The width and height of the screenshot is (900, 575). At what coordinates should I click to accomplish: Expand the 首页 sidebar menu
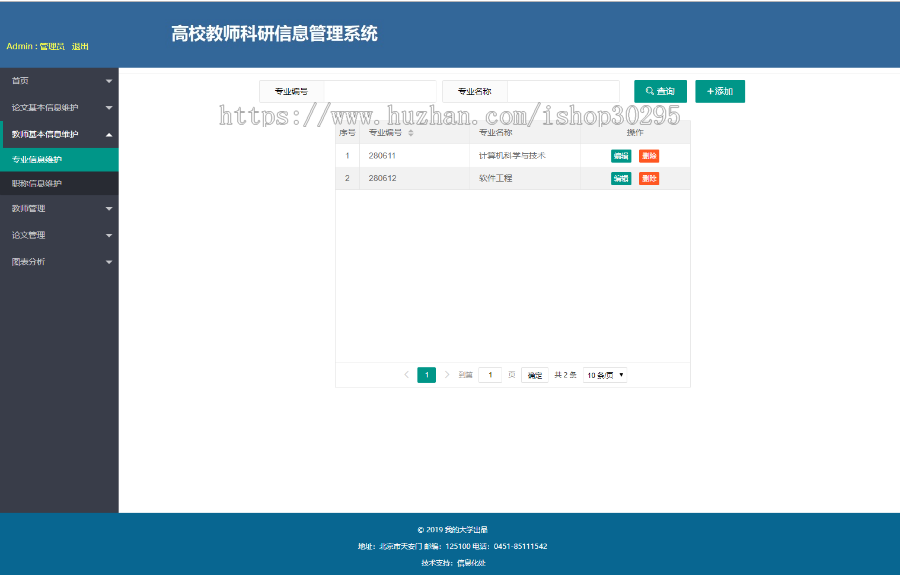click(59, 81)
